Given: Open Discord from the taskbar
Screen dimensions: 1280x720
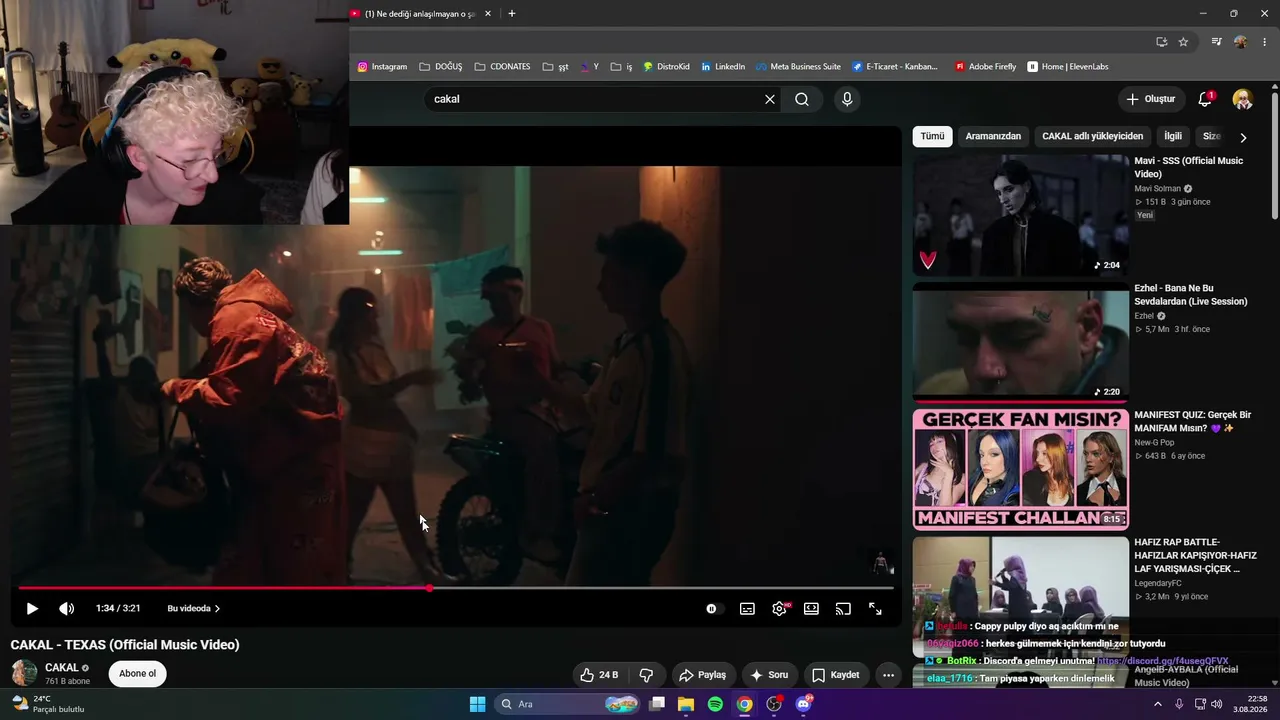Looking at the screenshot, I should (x=803, y=704).
